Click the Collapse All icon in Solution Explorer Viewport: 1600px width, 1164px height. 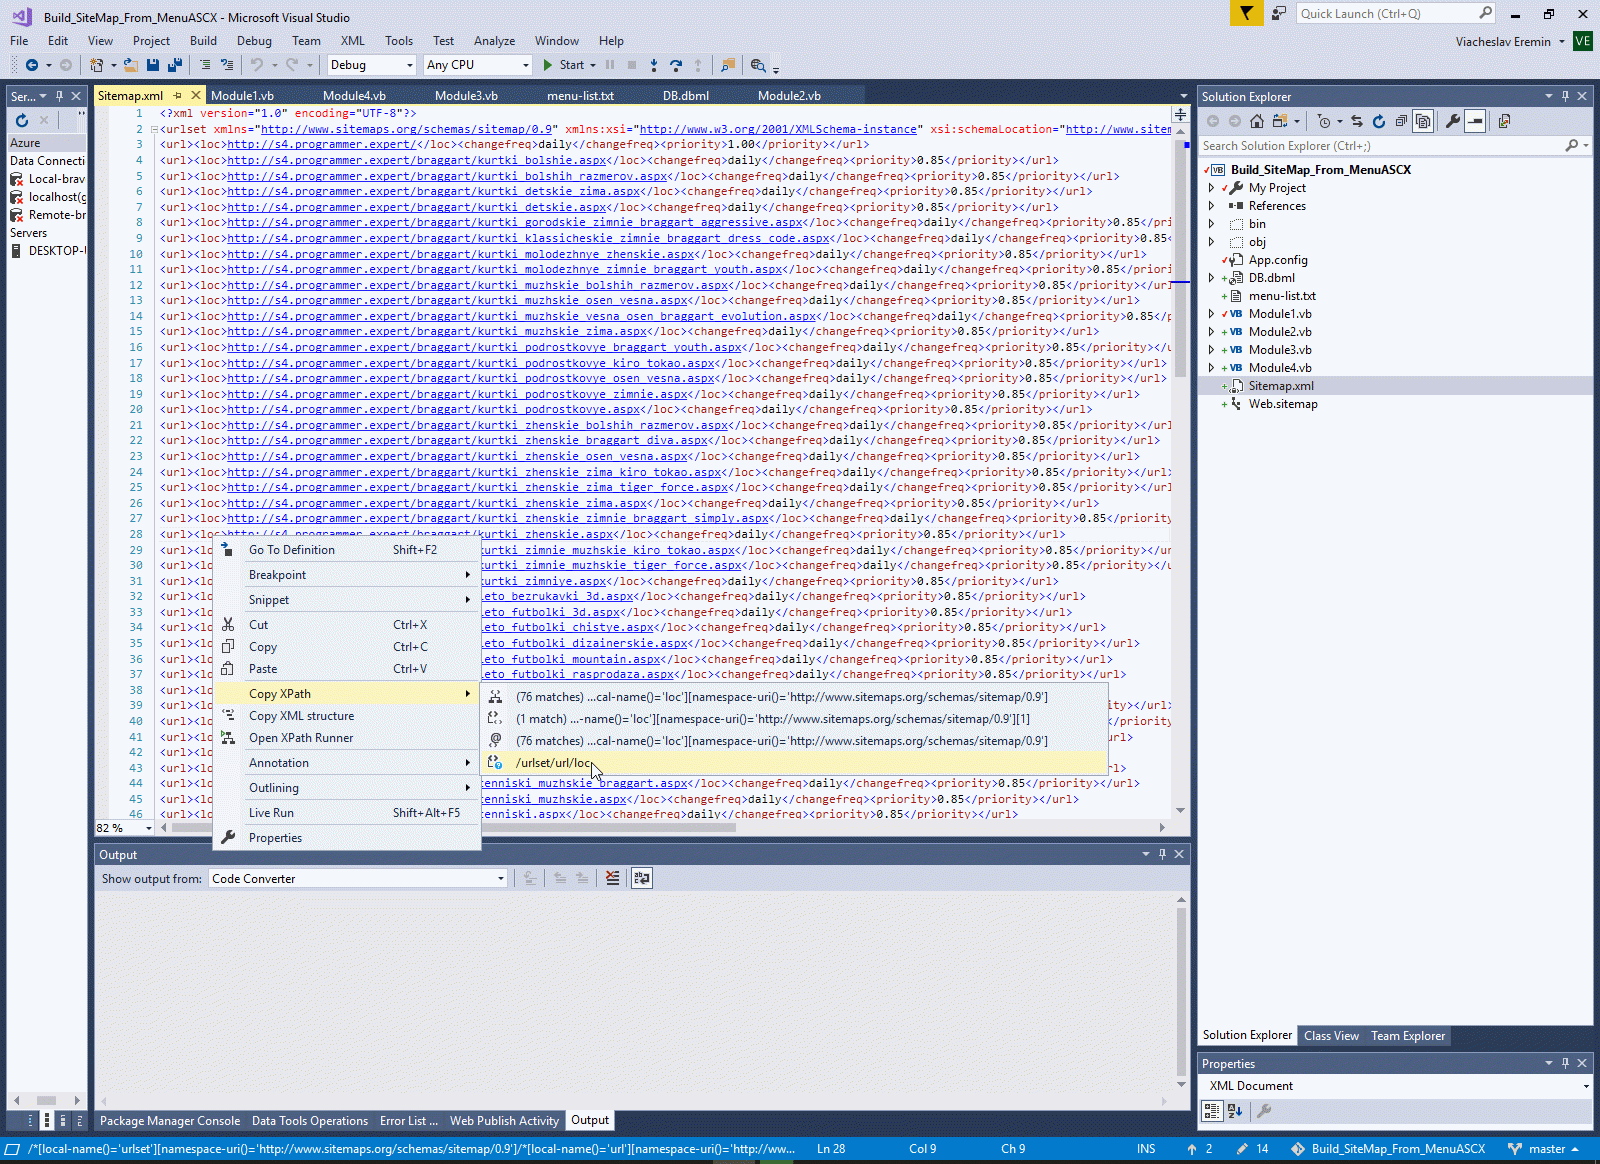1401,121
